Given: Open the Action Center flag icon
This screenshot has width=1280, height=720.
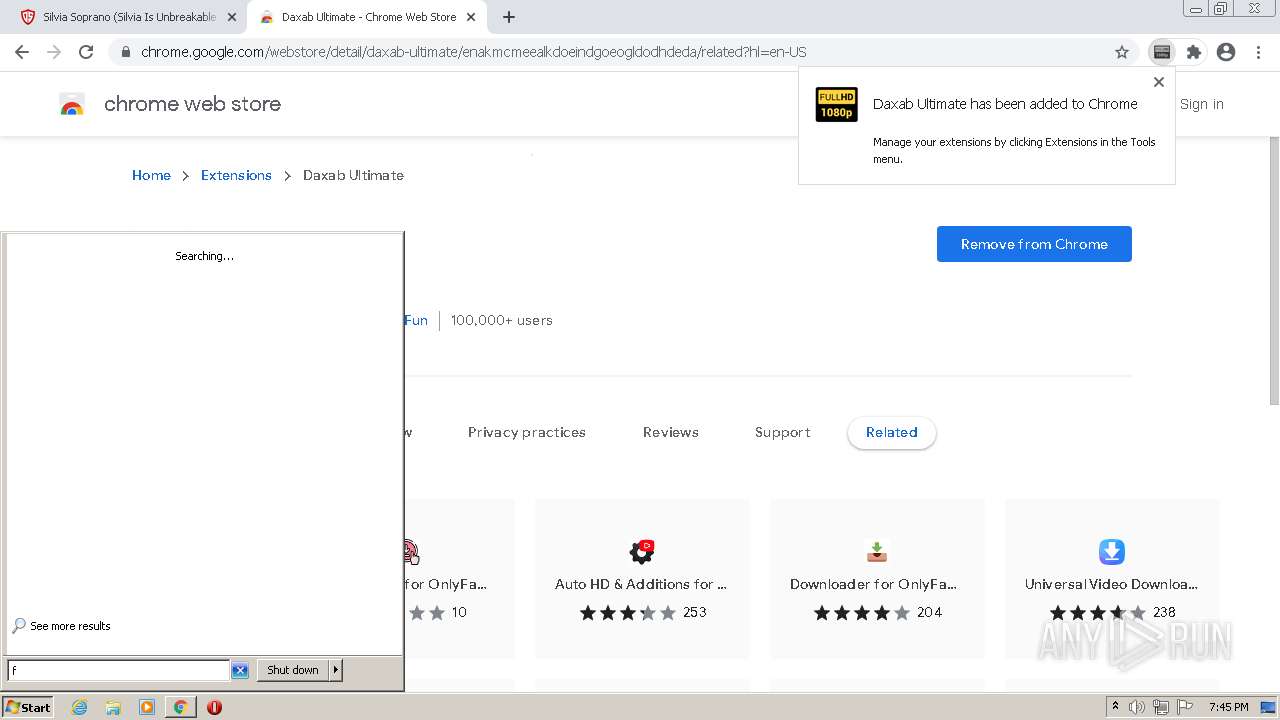Looking at the screenshot, I should click(1185, 707).
